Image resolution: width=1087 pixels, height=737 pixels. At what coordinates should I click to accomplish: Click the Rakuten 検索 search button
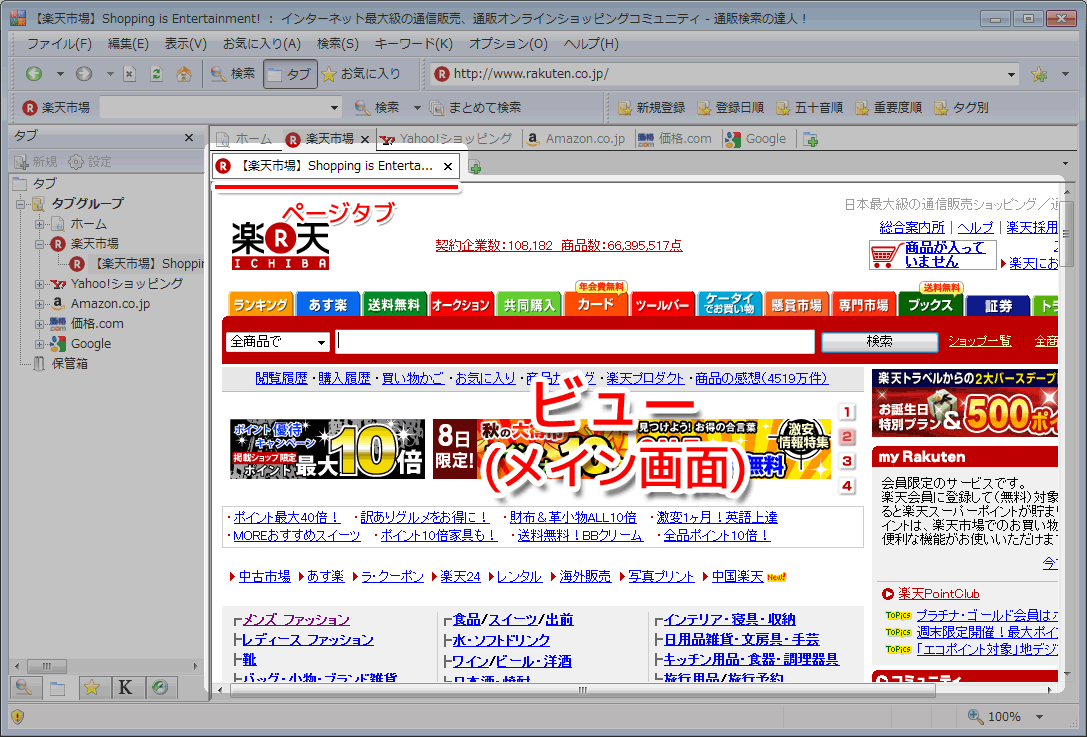[x=879, y=342]
